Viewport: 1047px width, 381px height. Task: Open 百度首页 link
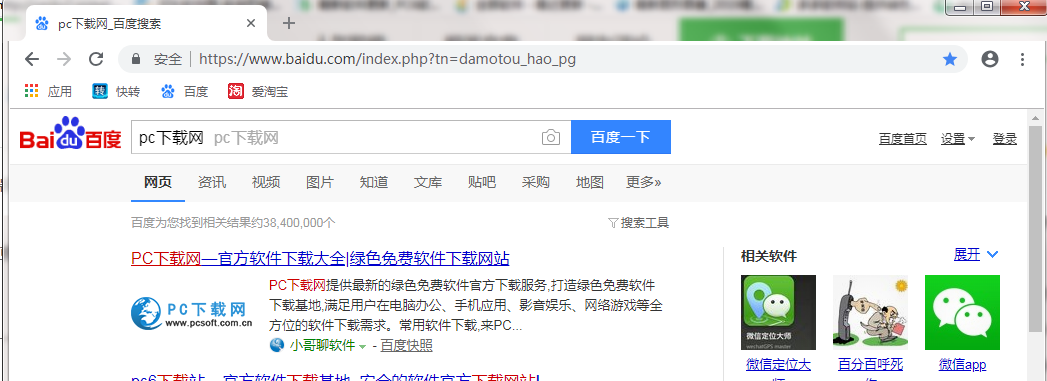point(903,139)
